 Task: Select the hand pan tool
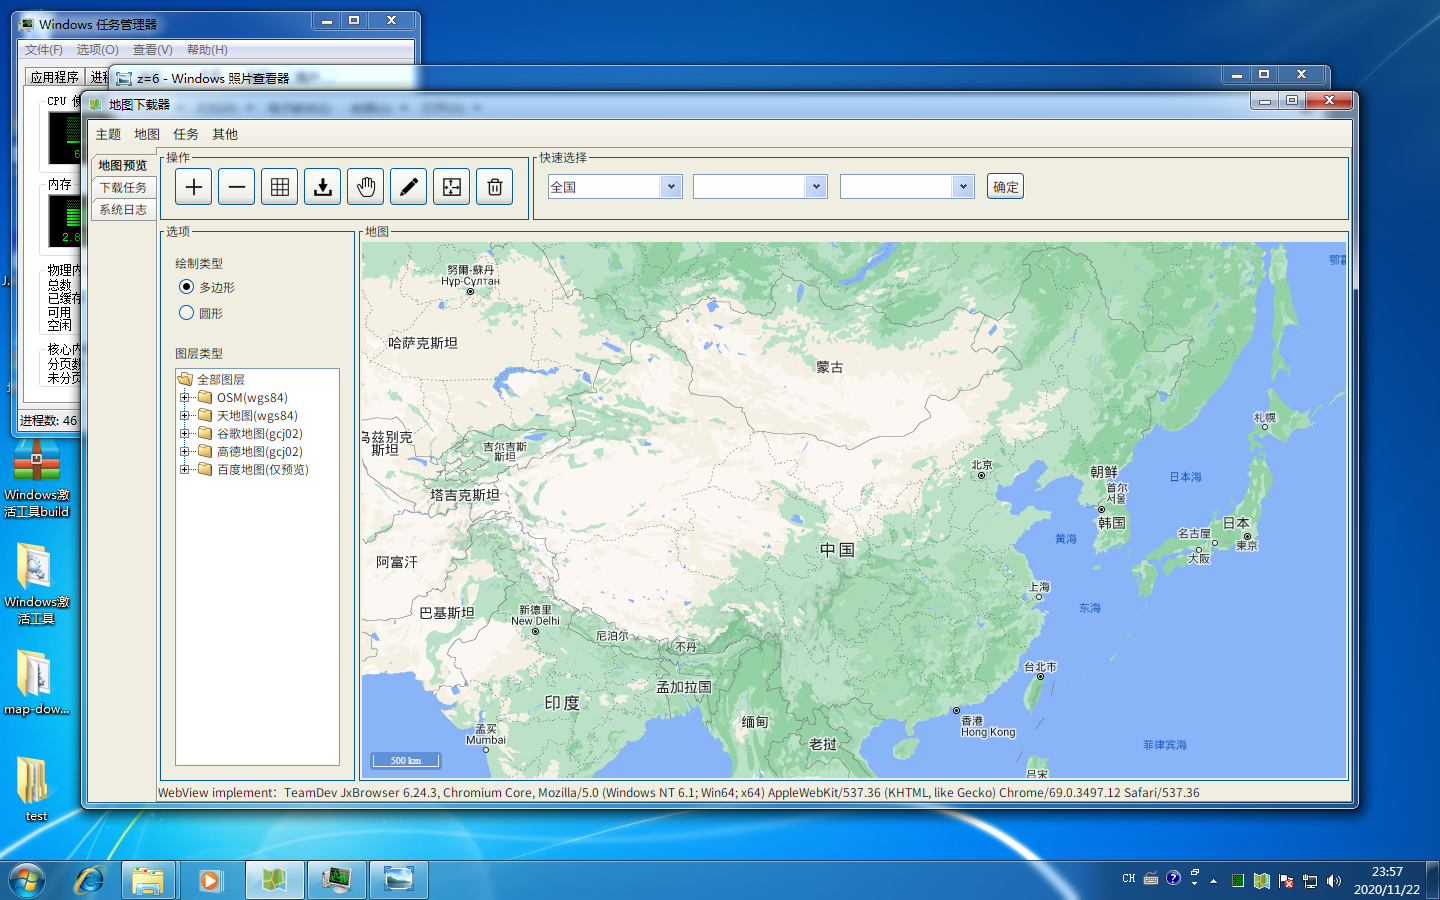tap(366, 187)
